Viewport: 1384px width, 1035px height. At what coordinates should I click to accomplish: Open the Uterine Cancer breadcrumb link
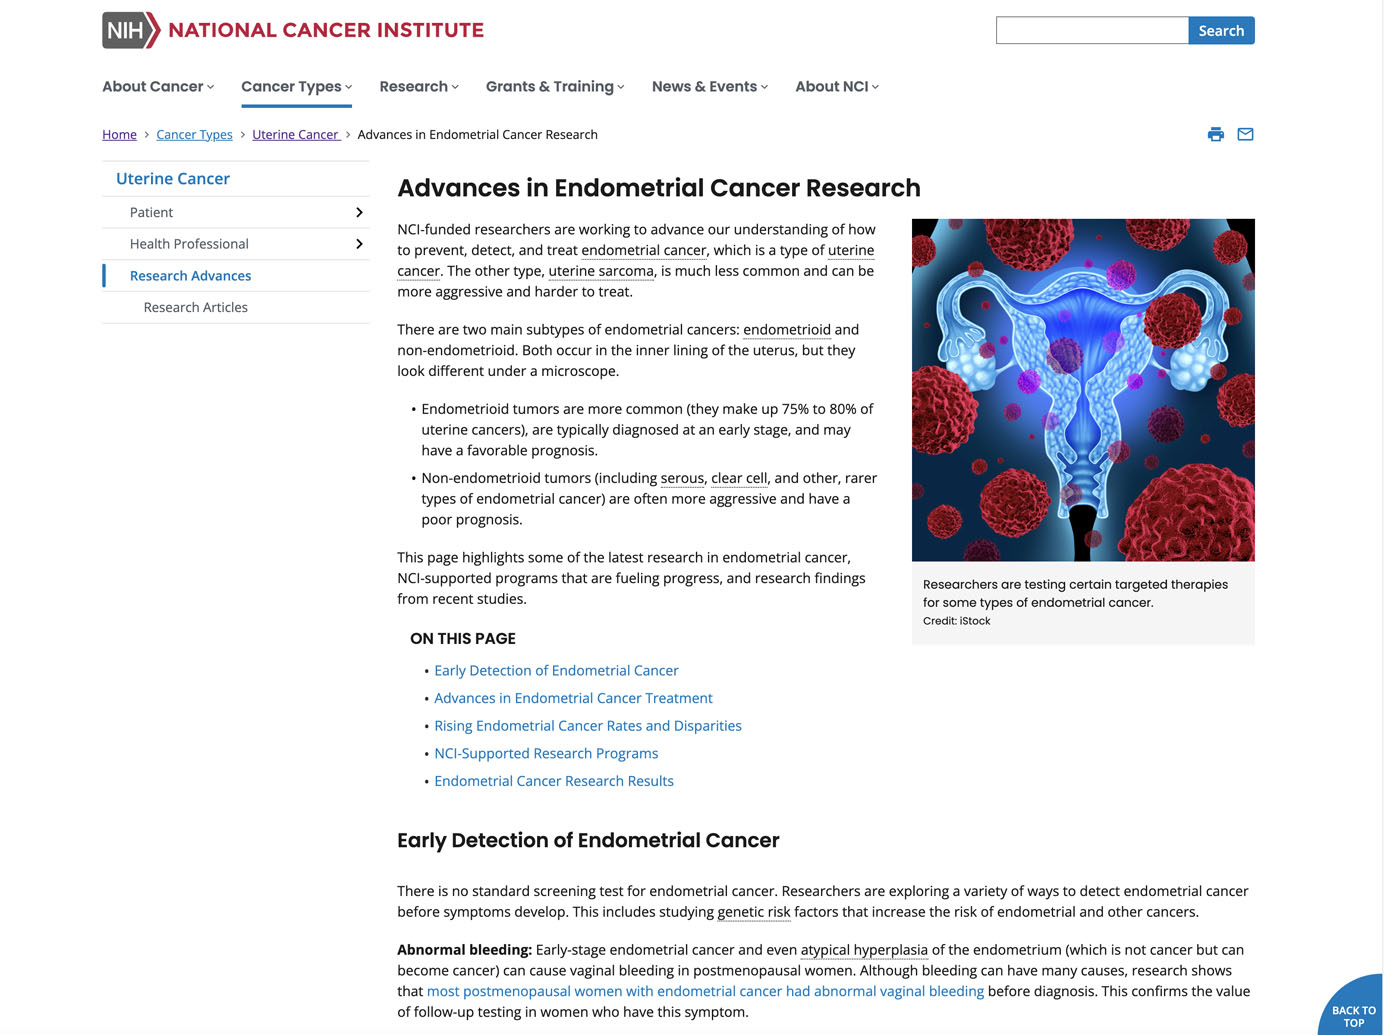coord(295,135)
